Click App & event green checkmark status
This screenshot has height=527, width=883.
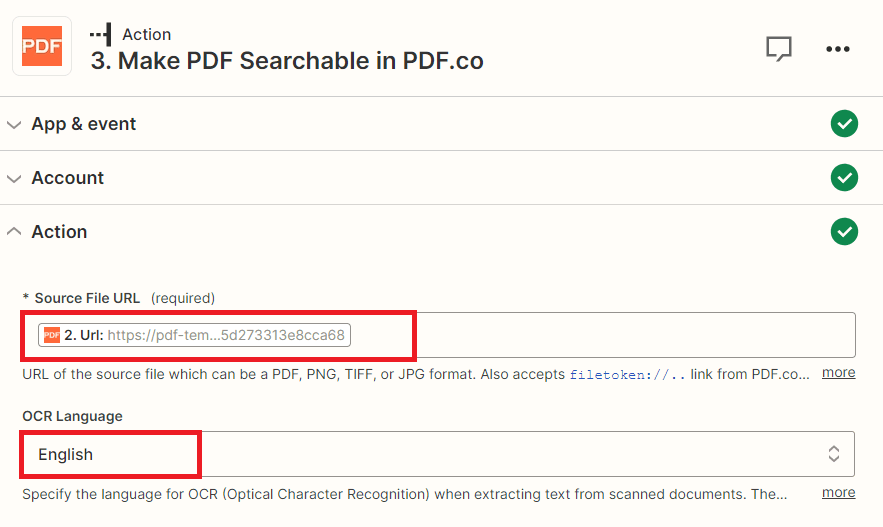coord(844,123)
